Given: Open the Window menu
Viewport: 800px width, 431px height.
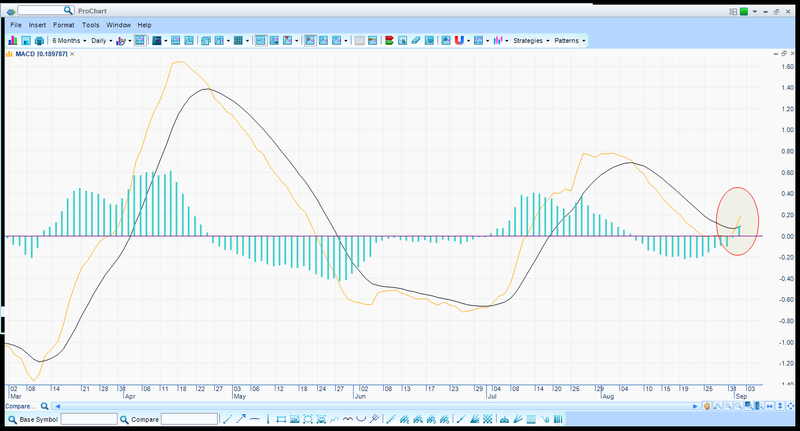Looking at the screenshot, I should (118, 24).
